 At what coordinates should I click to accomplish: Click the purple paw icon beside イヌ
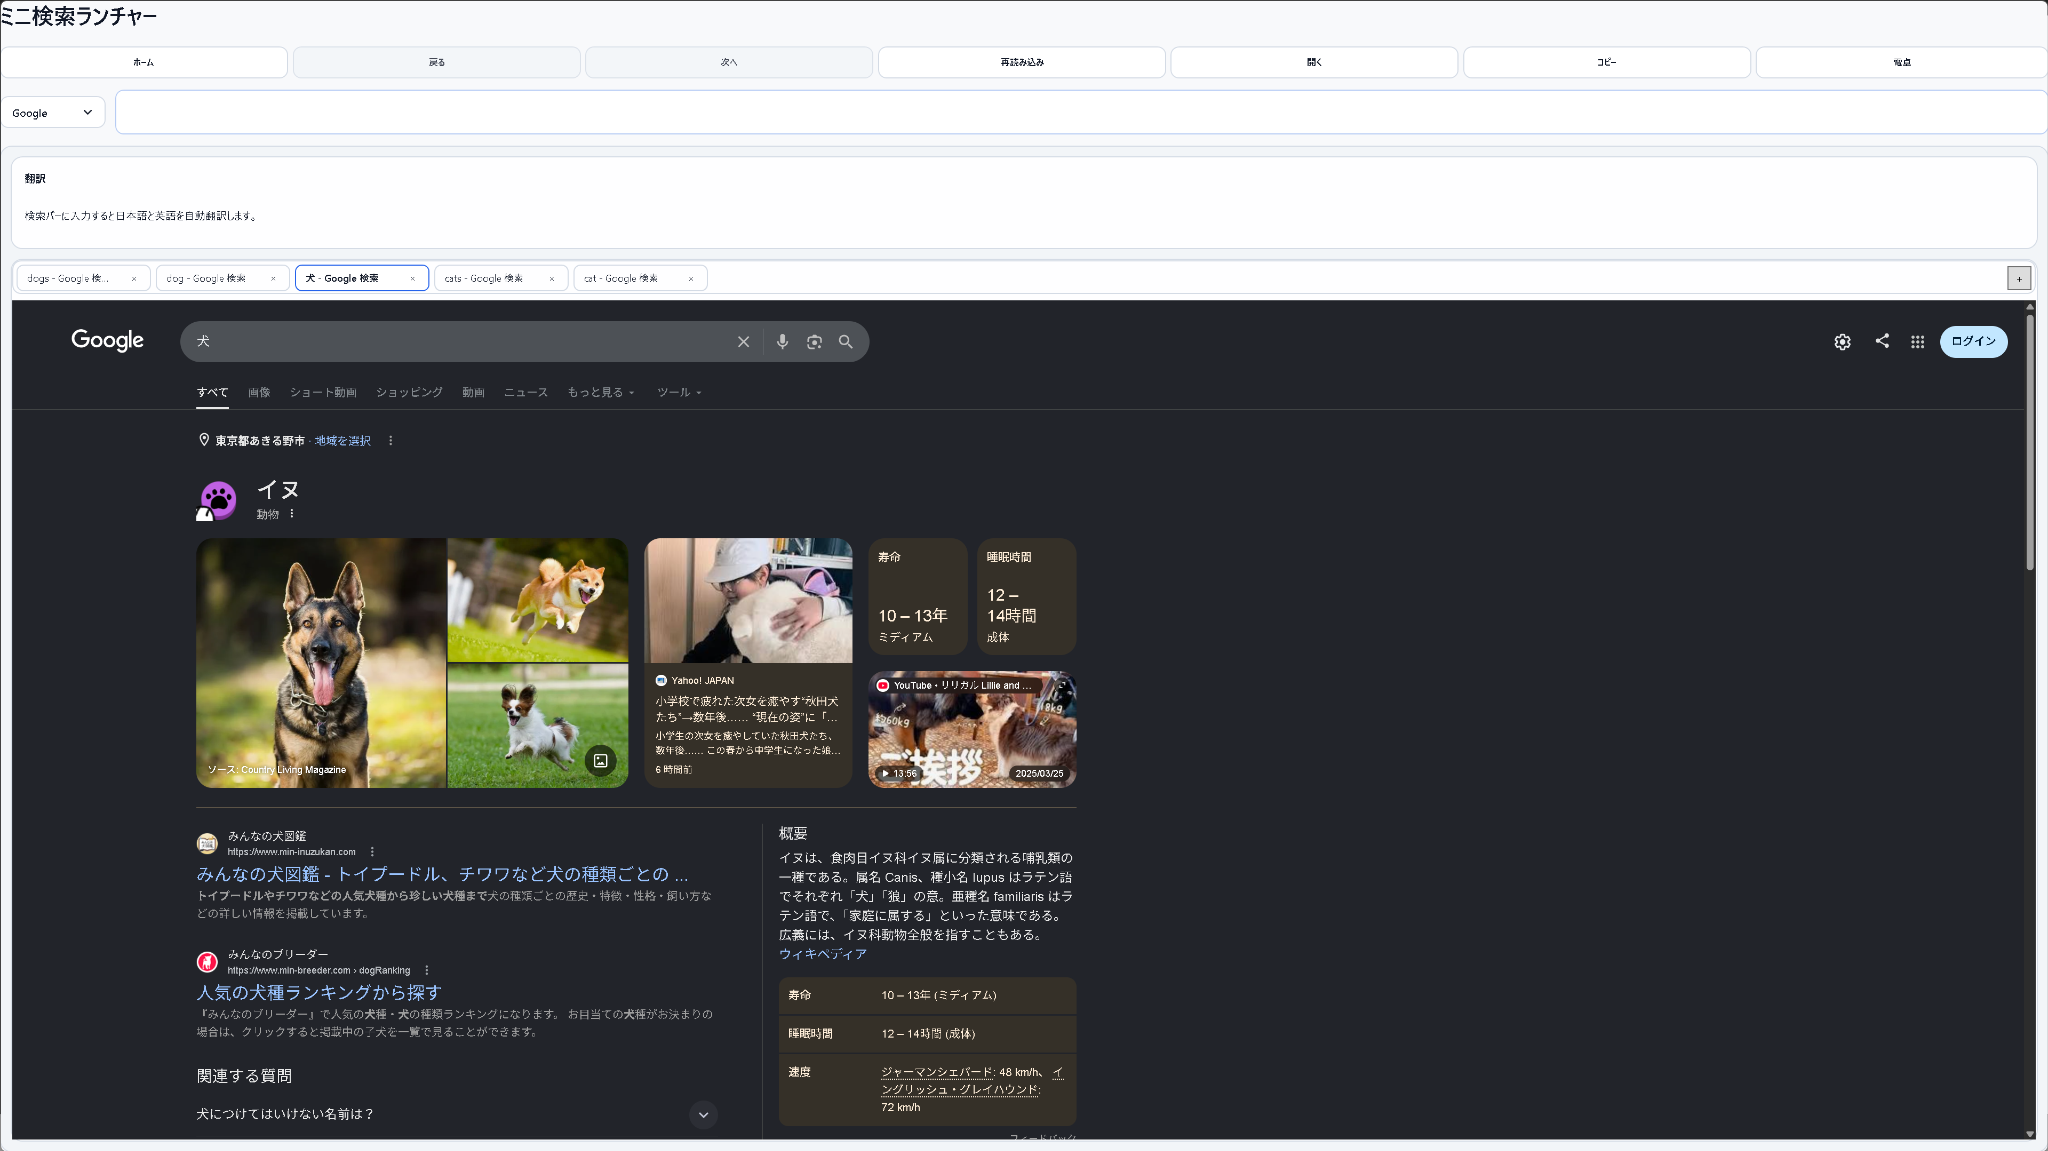(x=217, y=500)
